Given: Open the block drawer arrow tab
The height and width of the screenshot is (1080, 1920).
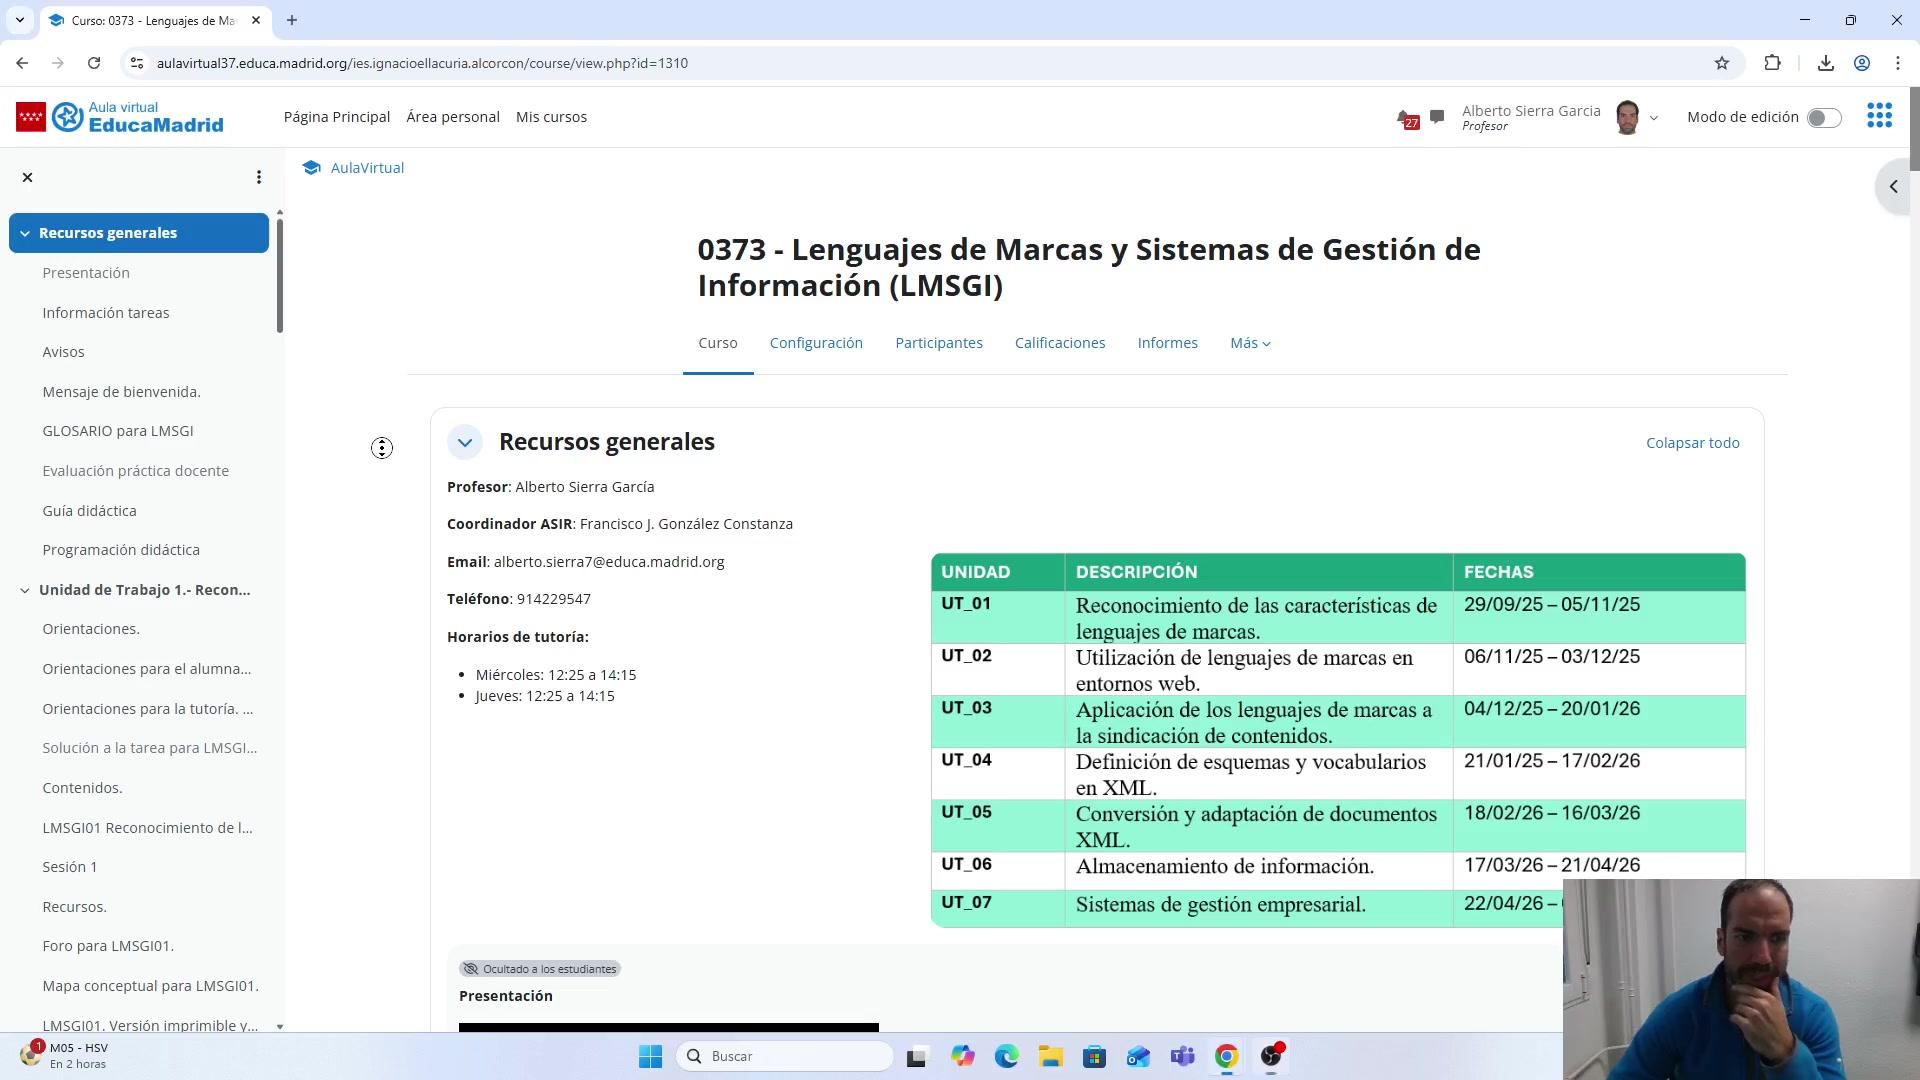Looking at the screenshot, I should (x=1893, y=187).
